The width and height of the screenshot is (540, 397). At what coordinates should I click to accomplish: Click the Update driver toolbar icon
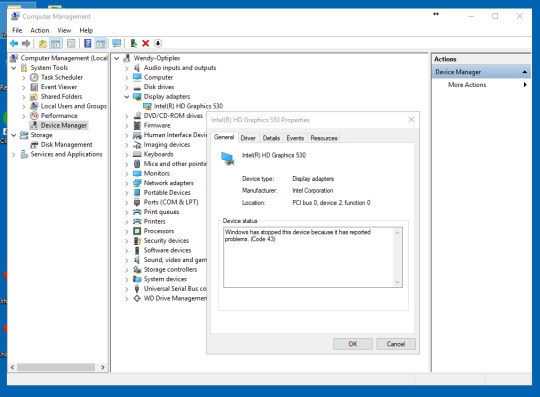(x=134, y=43)
